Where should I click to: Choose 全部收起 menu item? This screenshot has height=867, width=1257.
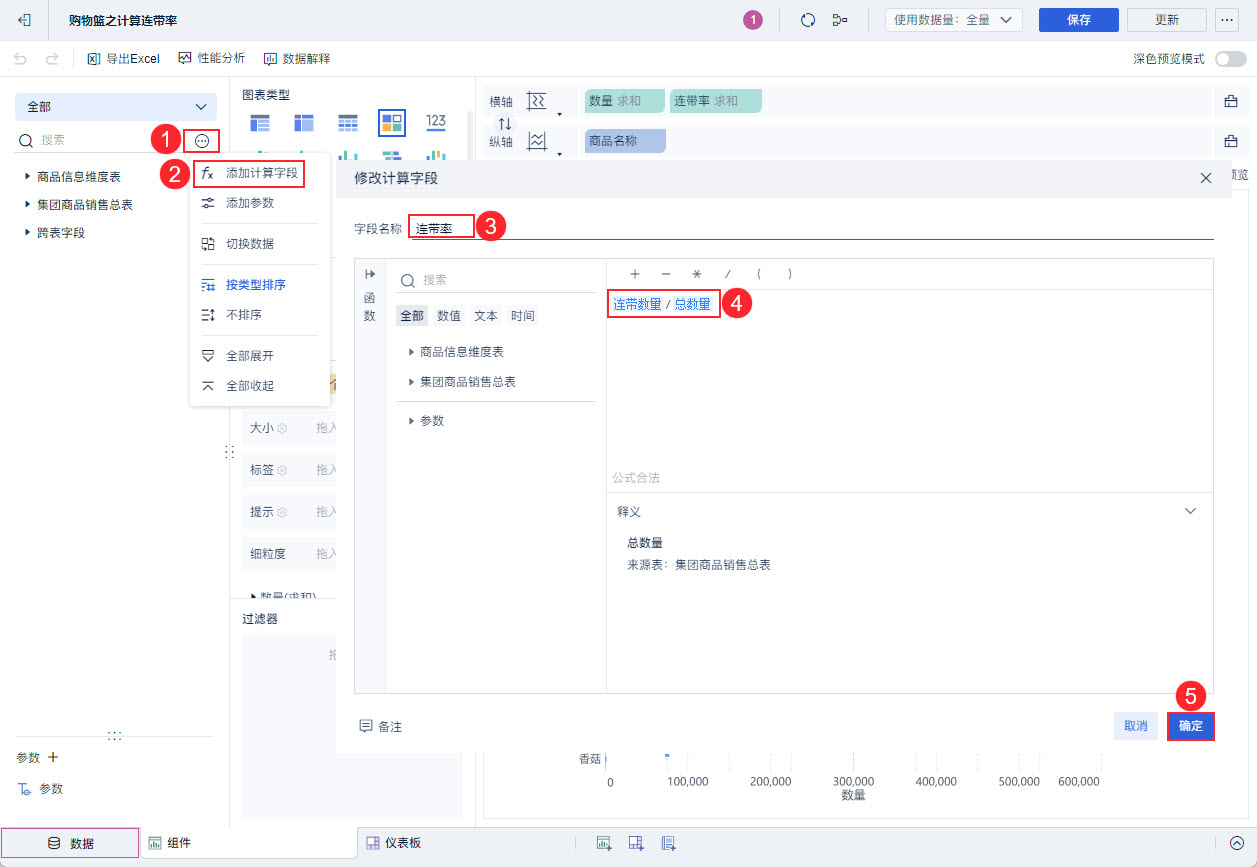coord(260,386)
